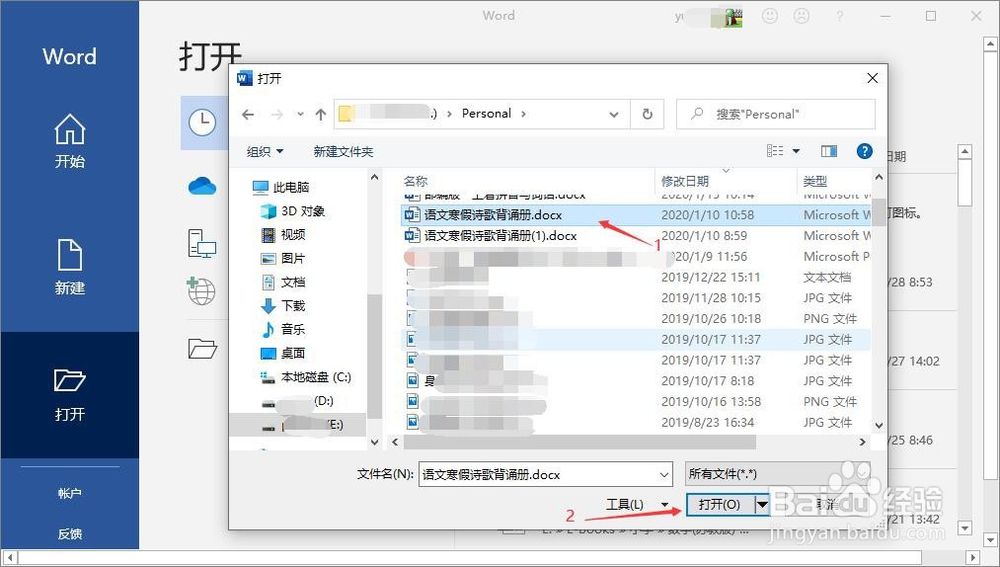Click the Personal folder breadcrumb
Image resolution: width=1000 pixels, height=567 pixels.
[x=487, y=114]
